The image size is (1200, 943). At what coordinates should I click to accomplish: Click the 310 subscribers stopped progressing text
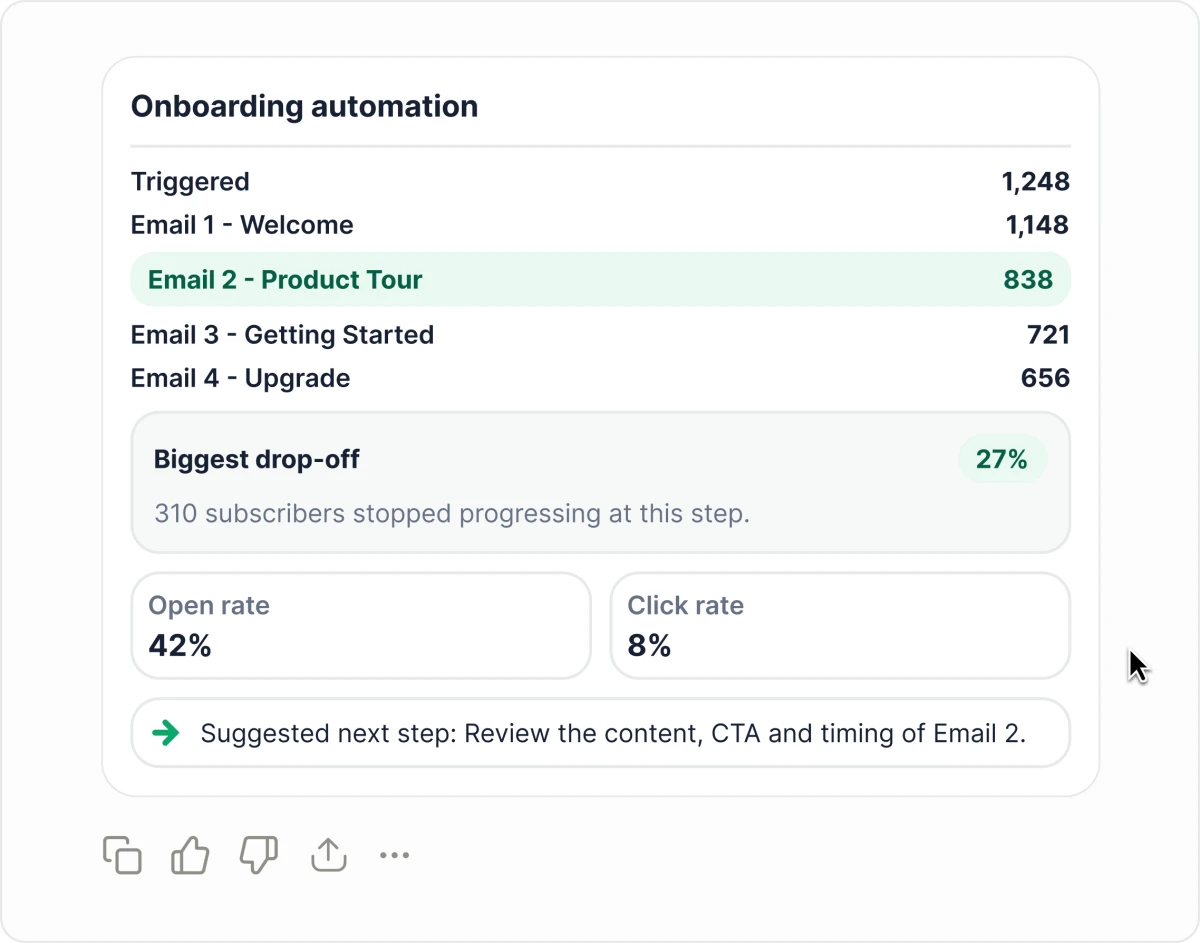(452, 514)
